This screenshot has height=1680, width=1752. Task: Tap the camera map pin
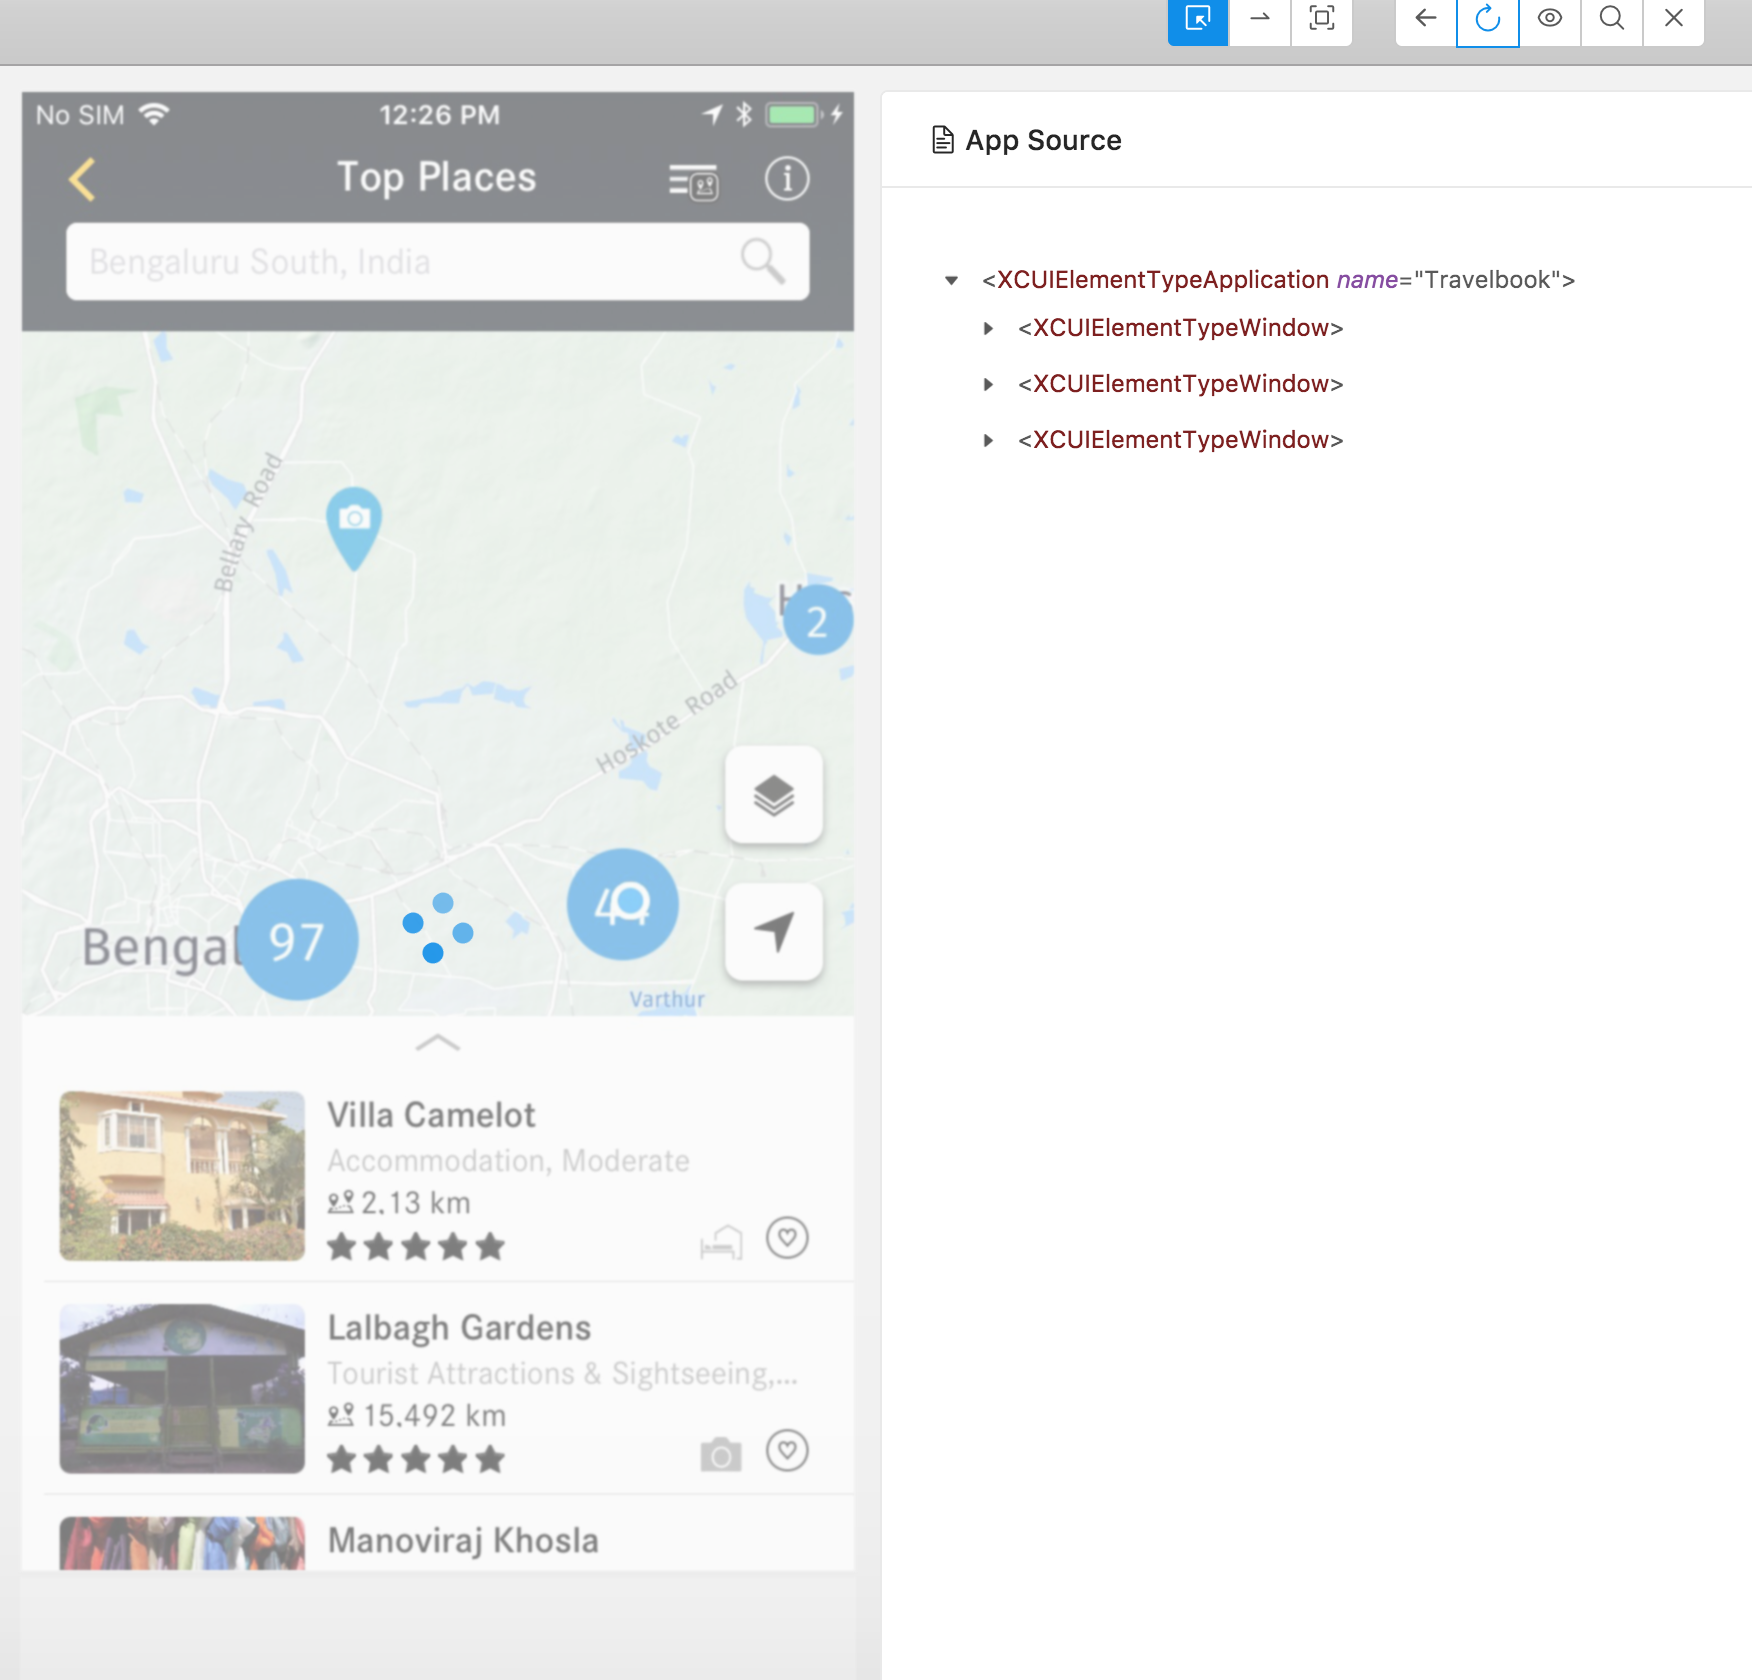pyautogui.click(x=354, y=528)
